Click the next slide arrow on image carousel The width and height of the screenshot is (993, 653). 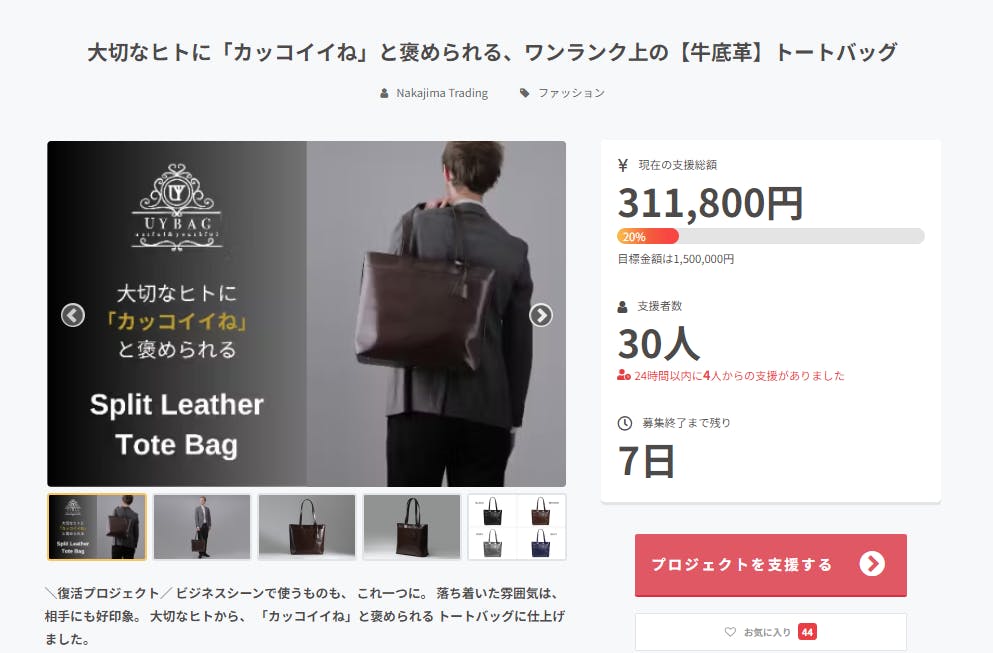click(541, 315)
